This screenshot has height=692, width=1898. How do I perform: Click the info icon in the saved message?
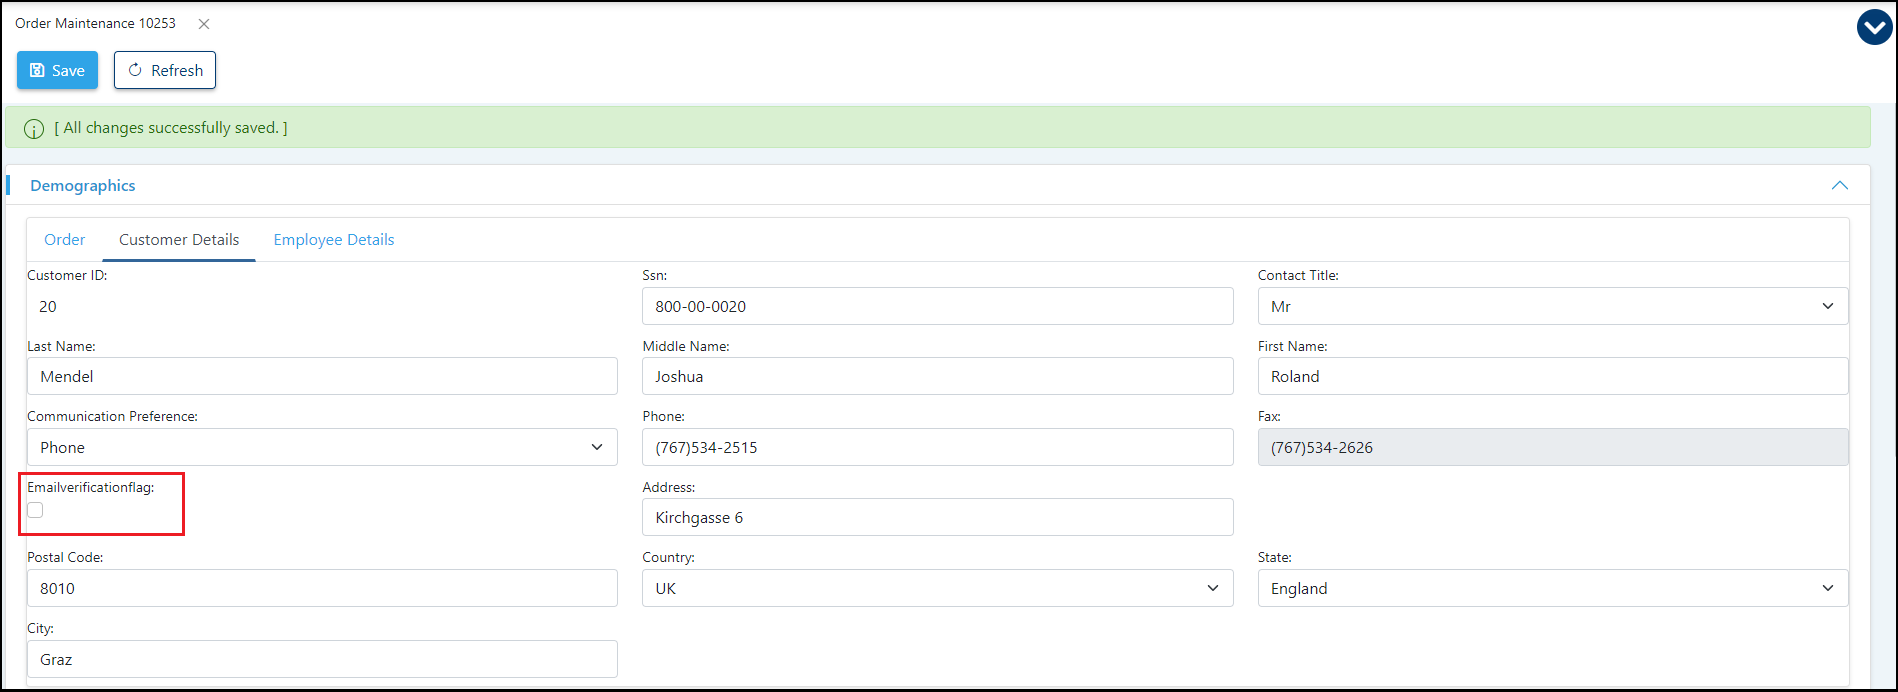(34, 129)
